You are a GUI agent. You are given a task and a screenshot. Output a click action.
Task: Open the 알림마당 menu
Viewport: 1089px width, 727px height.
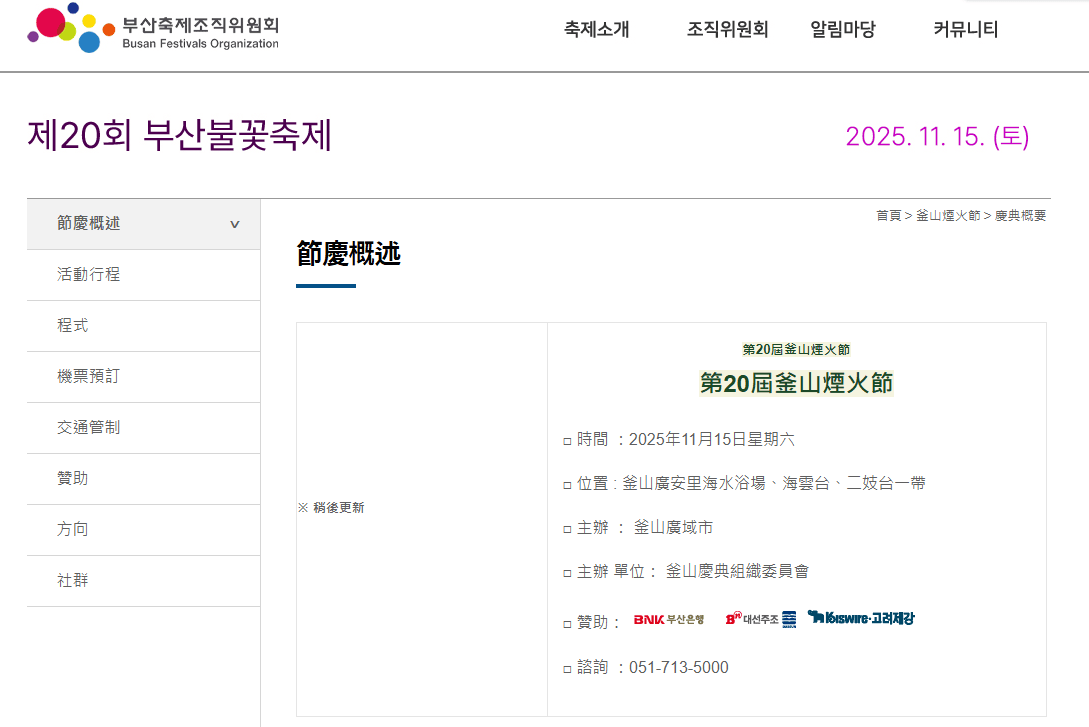tap(842, 30)
